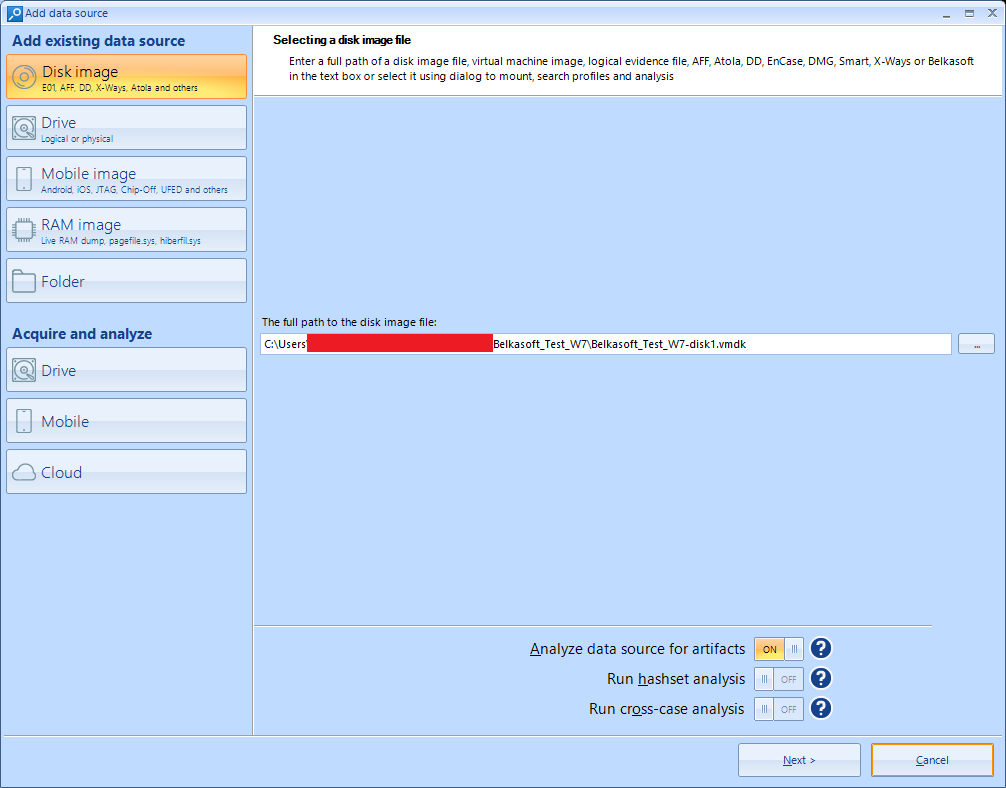1006x788 pixels.
Task: Select the Disk image source option
Action: point(126,77)
